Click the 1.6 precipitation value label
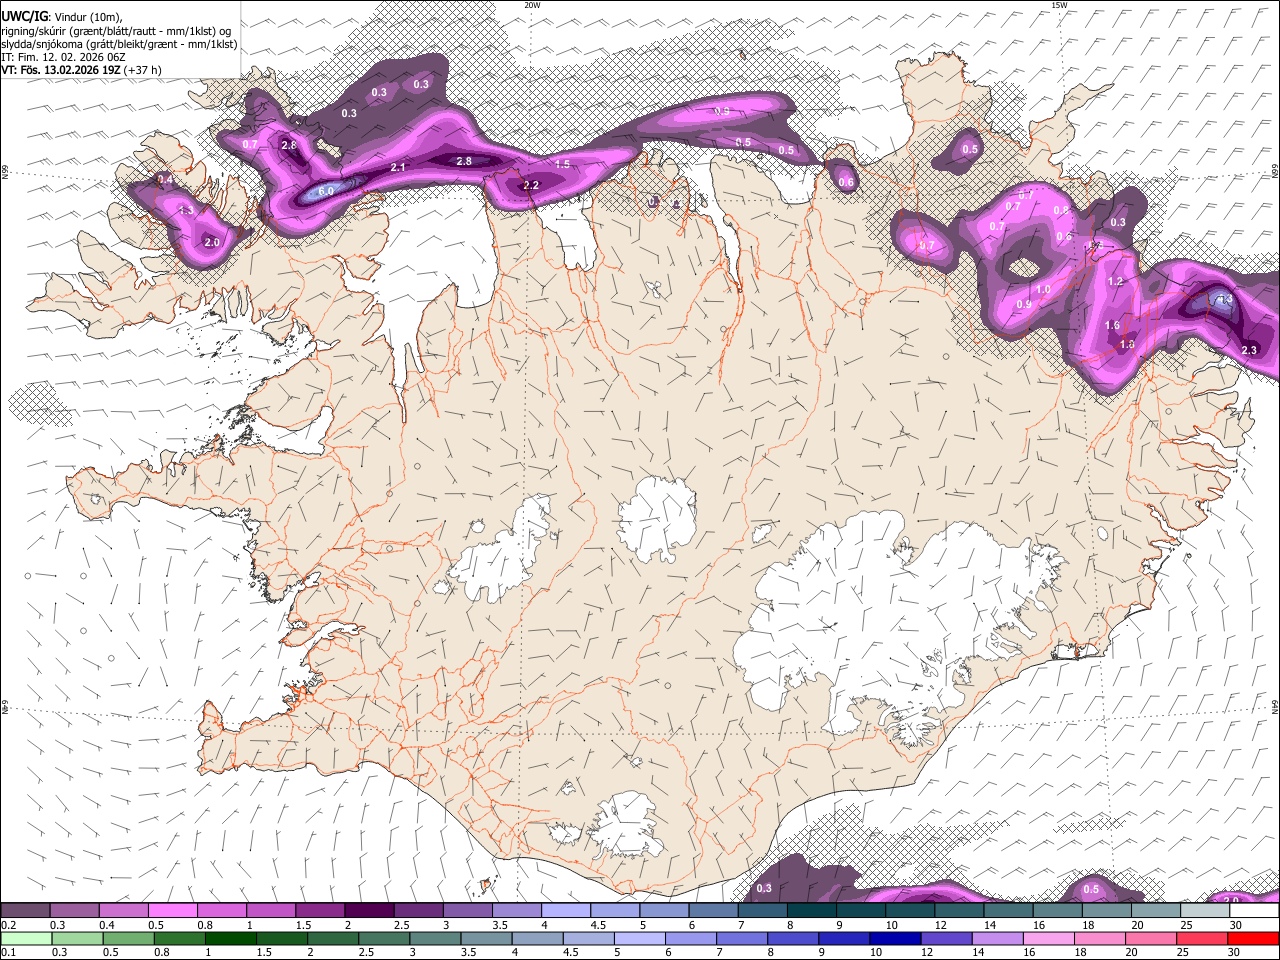1280x960 pixels. [x=1112, y=326]
